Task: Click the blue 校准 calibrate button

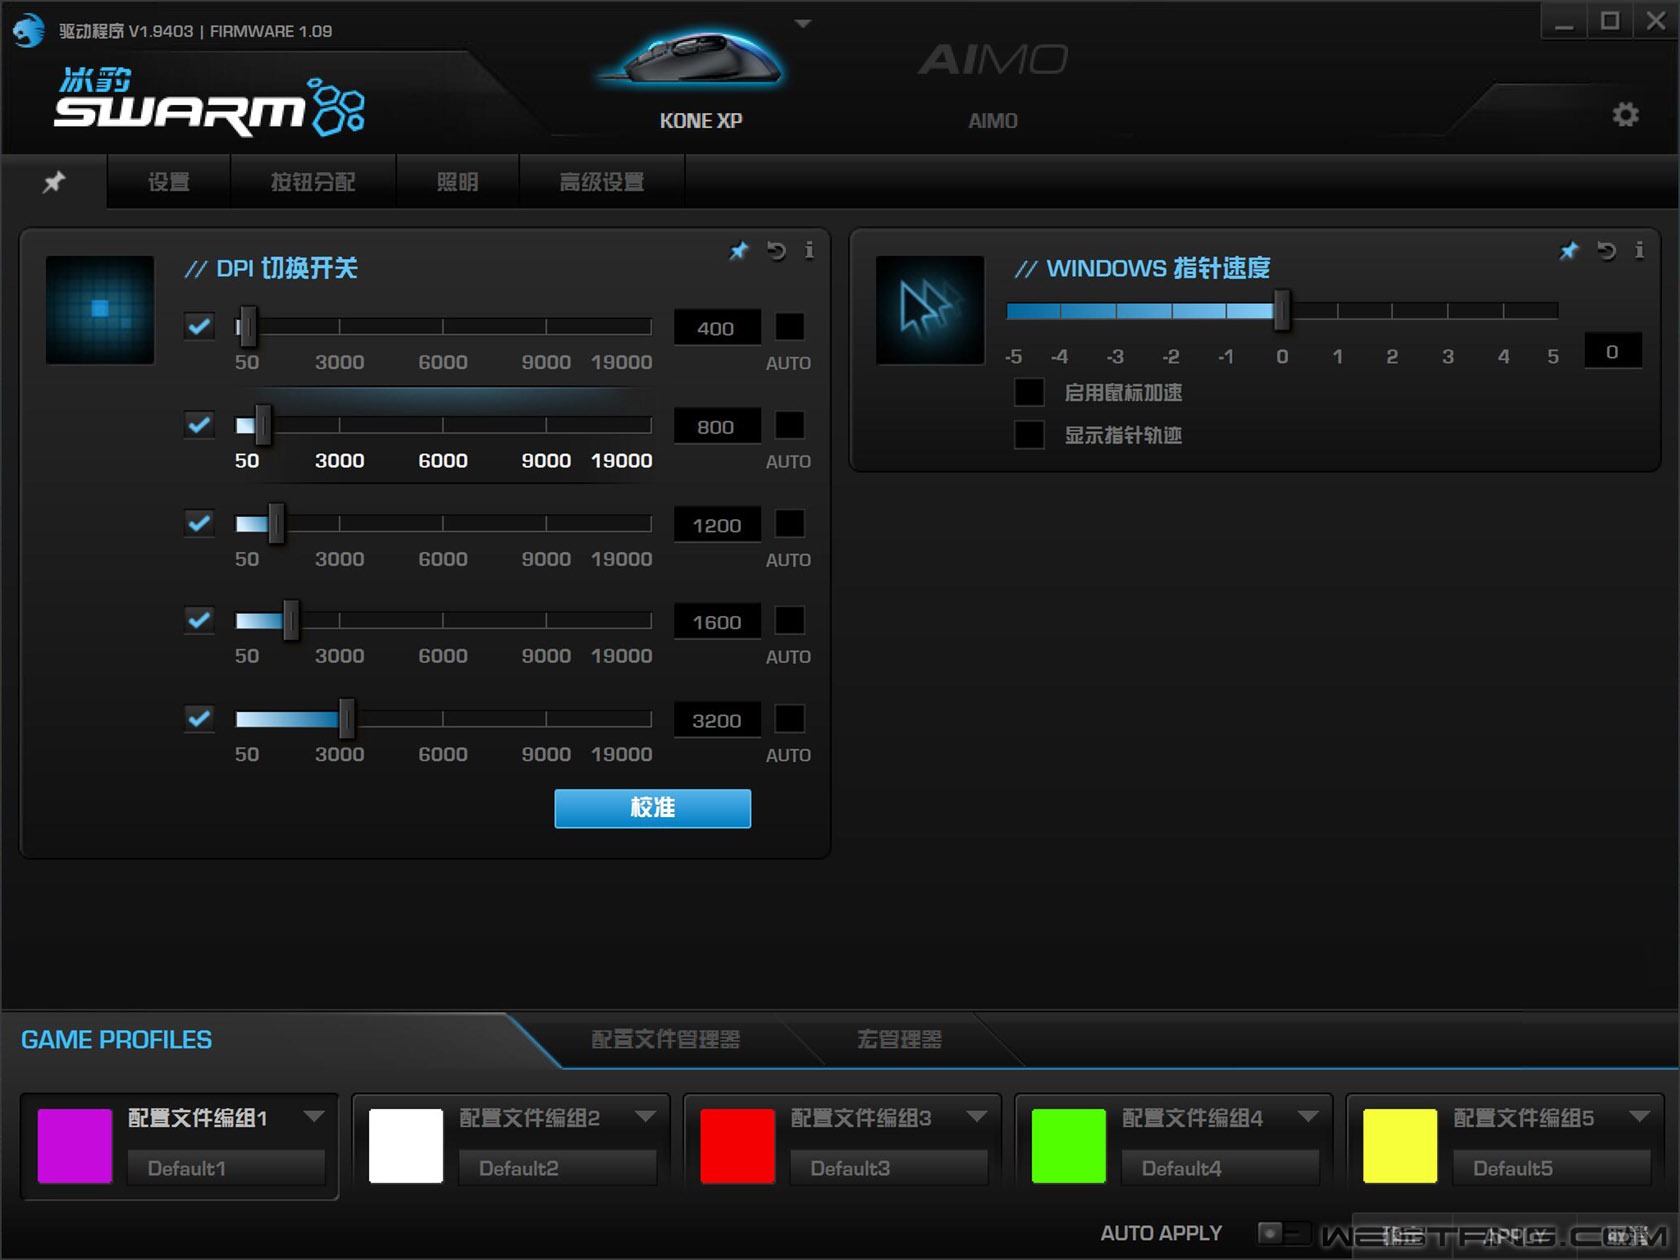Action: pos(653,808)
